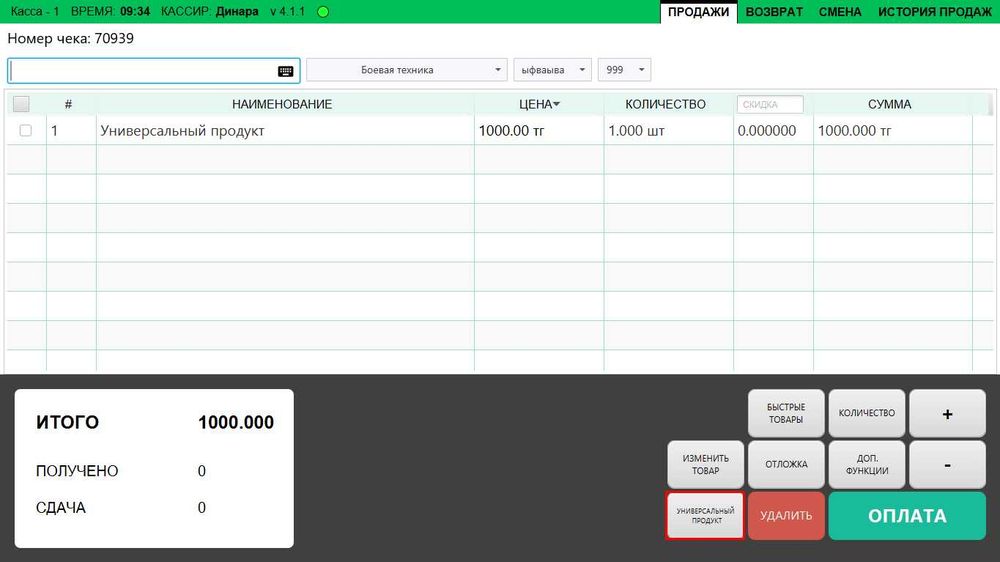Screen dimensions: 1000x562
Task: Open the 999 dropdown selector
Action: (624, 70)
